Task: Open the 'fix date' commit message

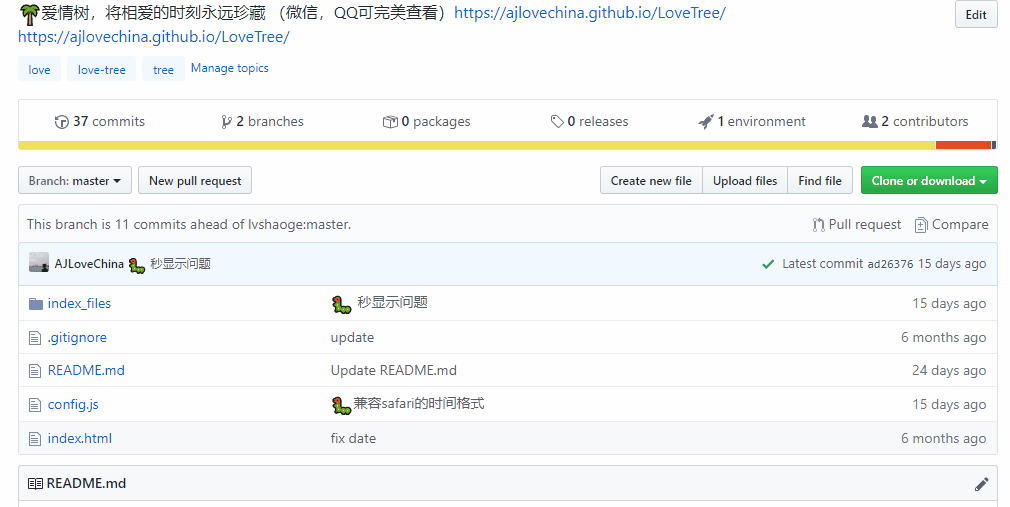Action: tap(354, 439)
